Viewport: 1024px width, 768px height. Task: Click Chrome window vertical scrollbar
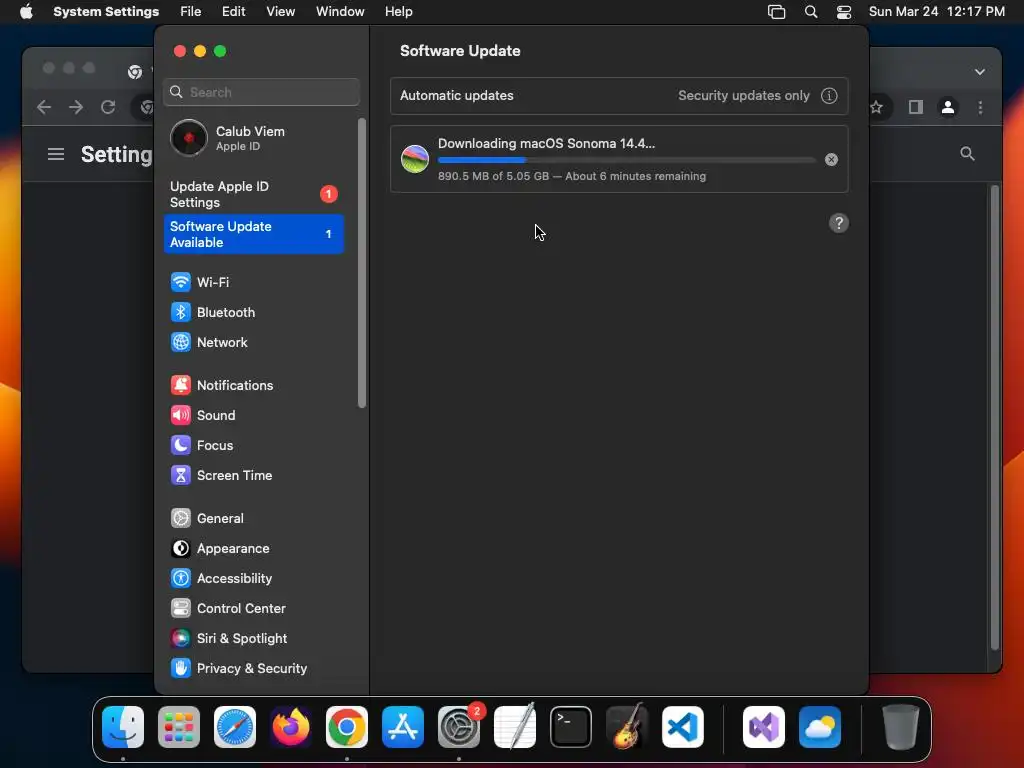[995, 418]
